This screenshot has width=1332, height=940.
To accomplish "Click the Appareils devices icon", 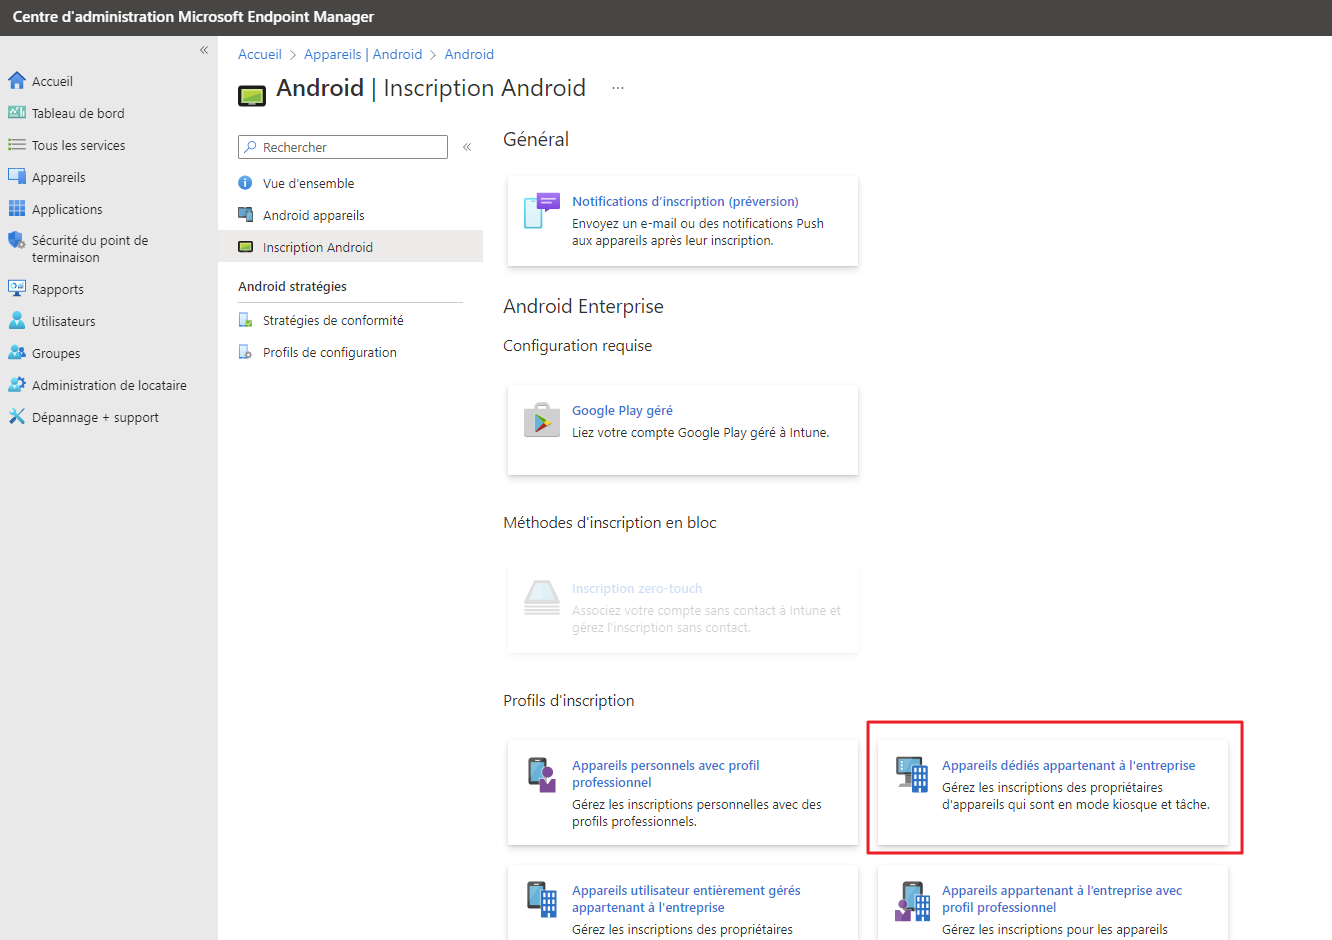I will (17, 177).
